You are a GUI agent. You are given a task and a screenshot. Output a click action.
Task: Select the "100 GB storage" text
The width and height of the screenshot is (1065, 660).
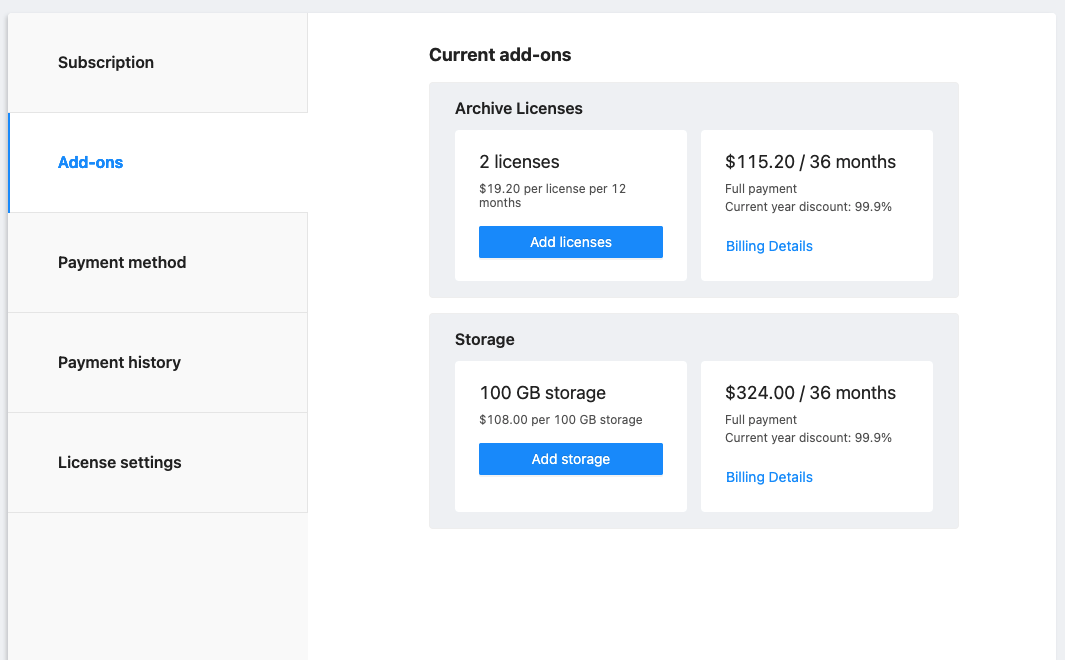[542, 393]
